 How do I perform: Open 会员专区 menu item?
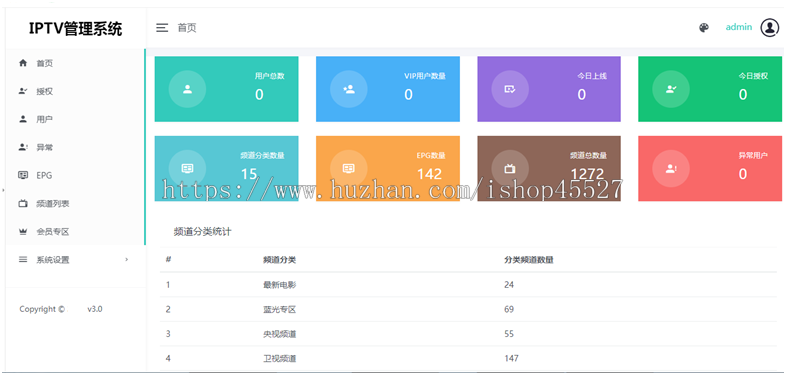coord(75,232)
